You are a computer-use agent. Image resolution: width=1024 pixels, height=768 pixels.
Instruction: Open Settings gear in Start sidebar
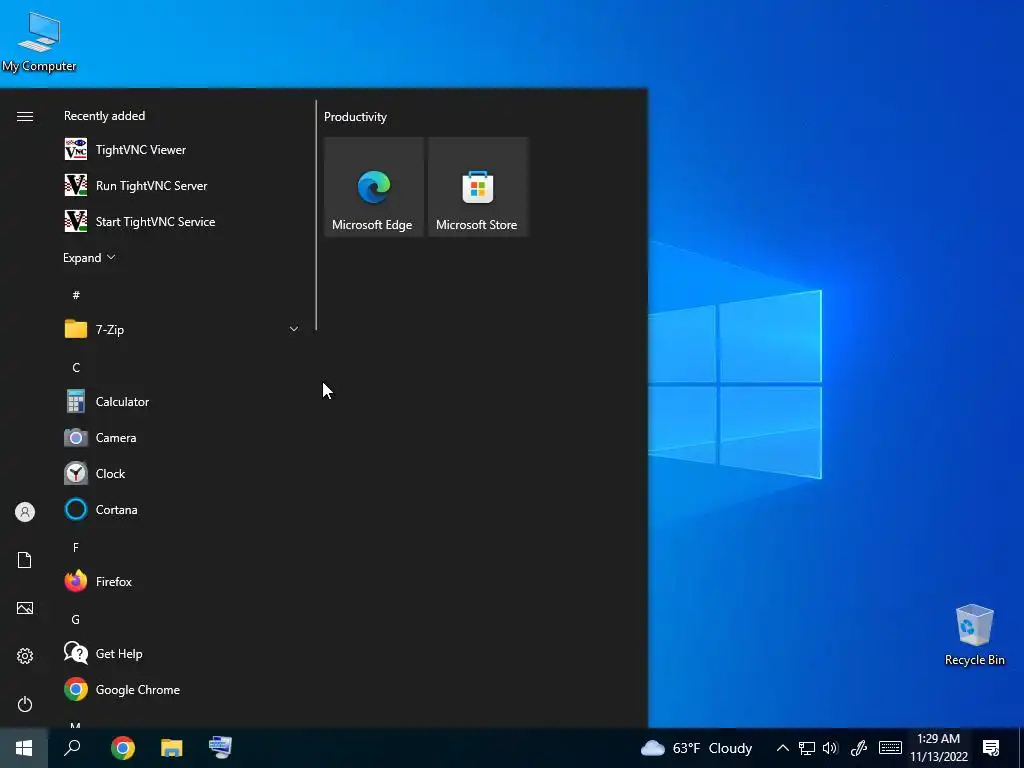coord(25,656)
